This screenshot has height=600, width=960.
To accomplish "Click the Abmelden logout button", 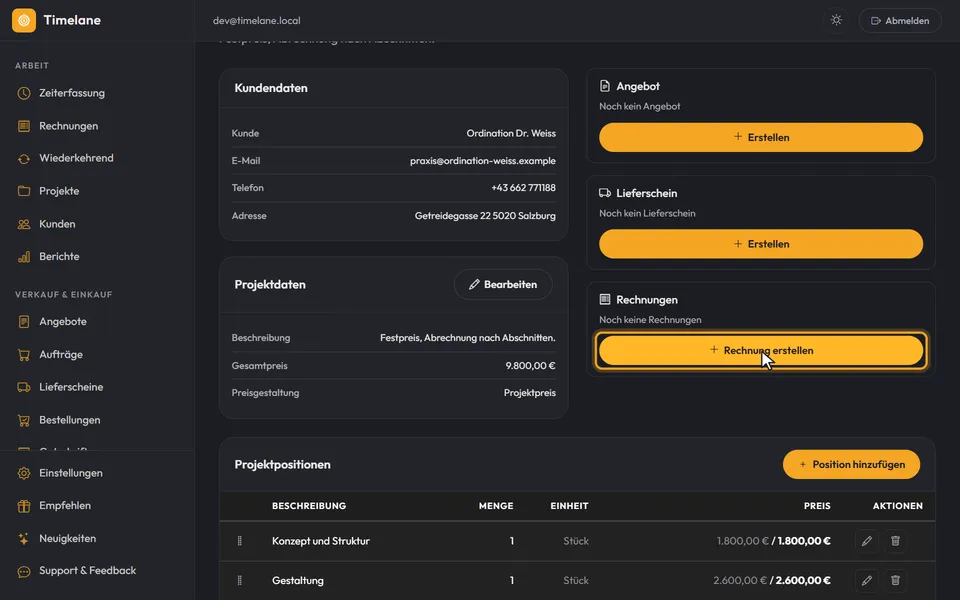I will coord(900,21).
